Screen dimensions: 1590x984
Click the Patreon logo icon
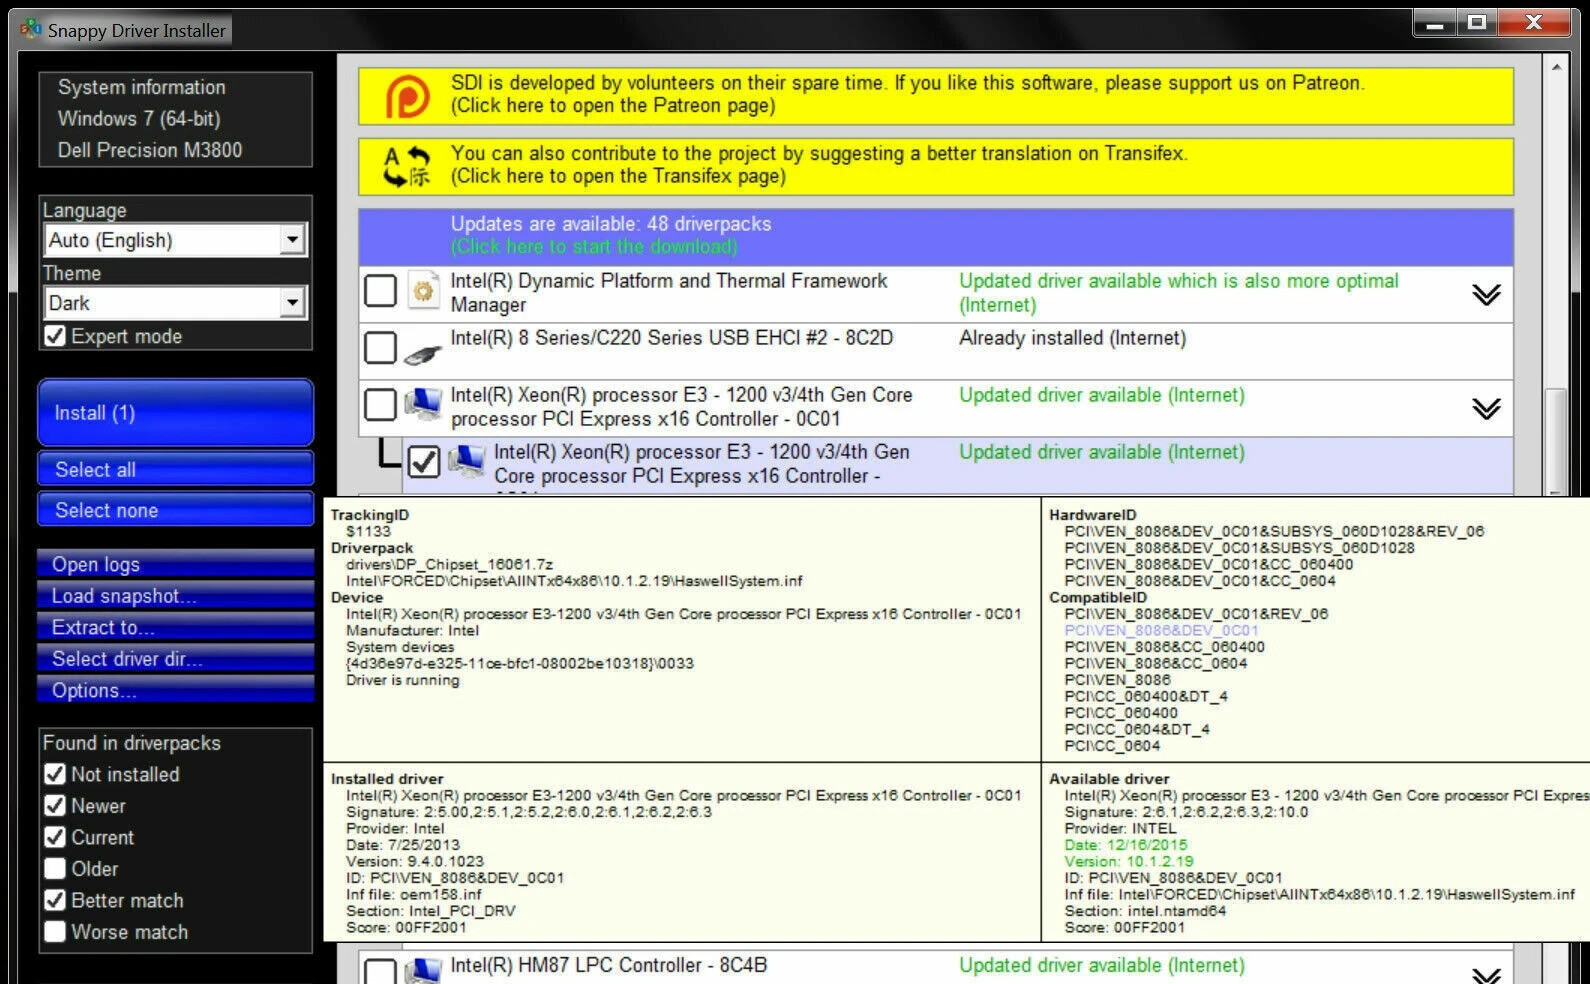coord(407,97)
